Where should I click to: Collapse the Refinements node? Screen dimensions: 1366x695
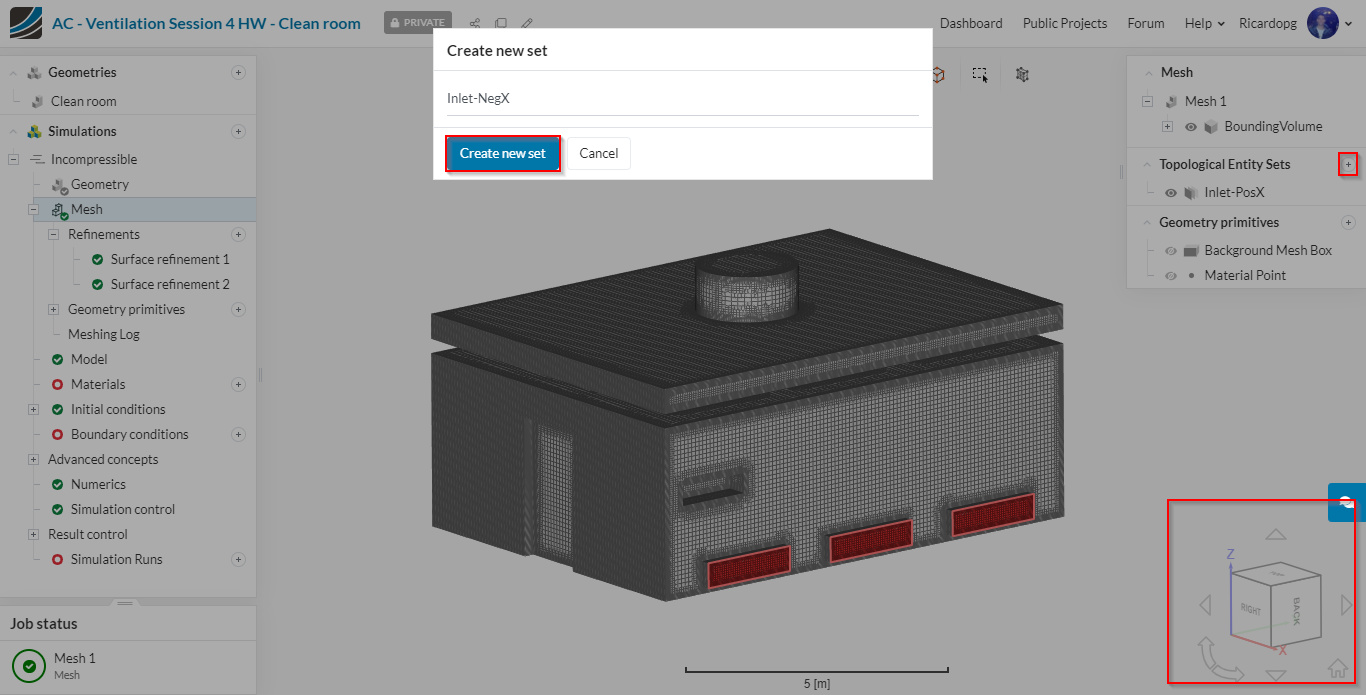53,234
